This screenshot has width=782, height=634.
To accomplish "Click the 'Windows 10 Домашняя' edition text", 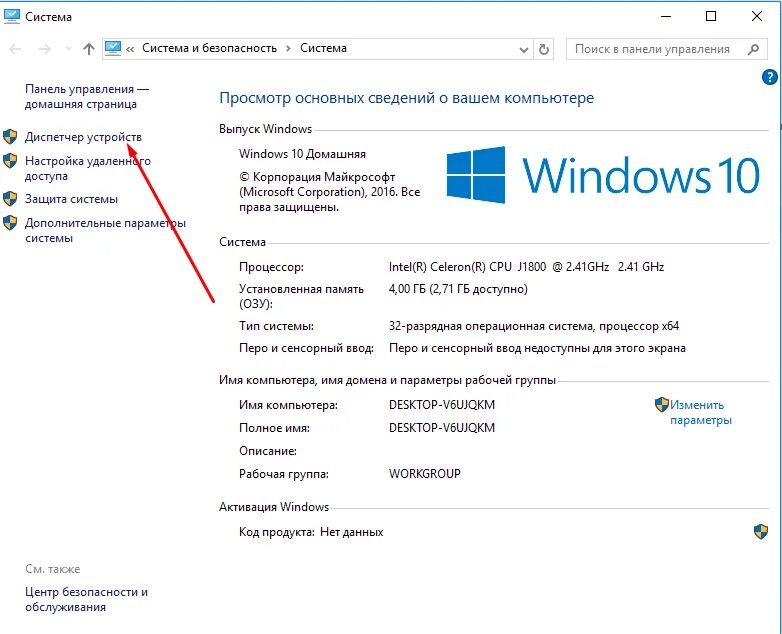I will point(302,154).
